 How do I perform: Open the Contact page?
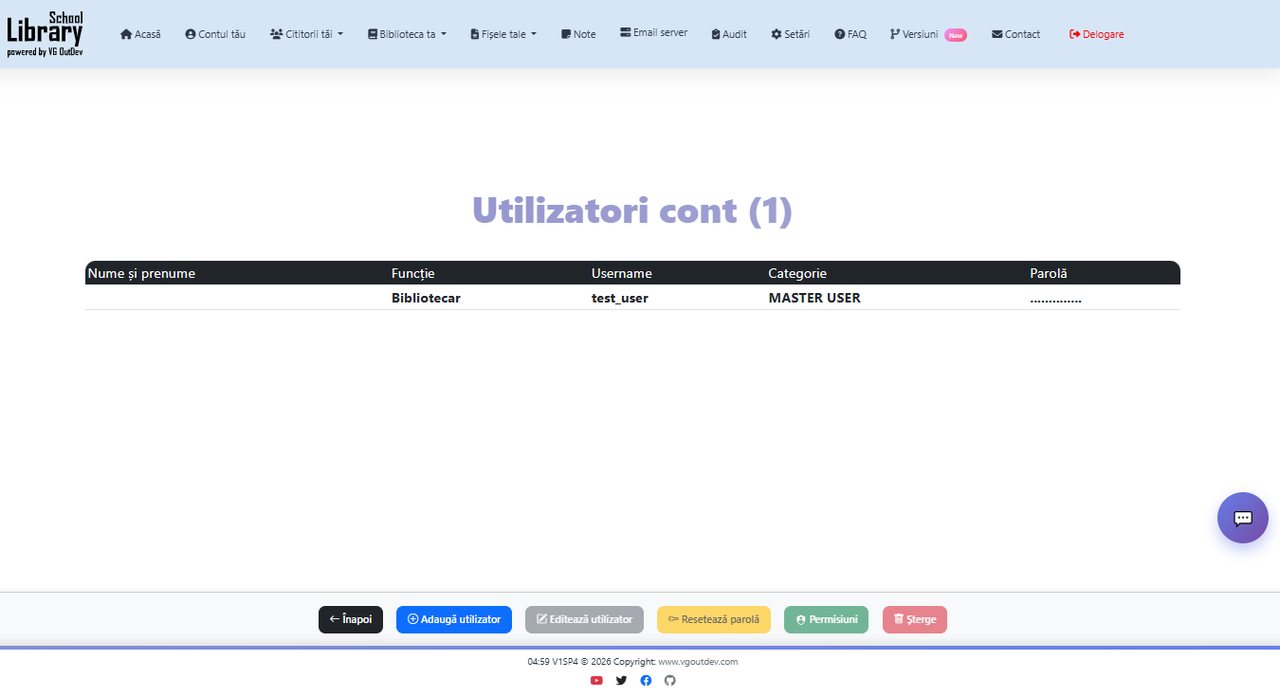(x=1016, y=34)
